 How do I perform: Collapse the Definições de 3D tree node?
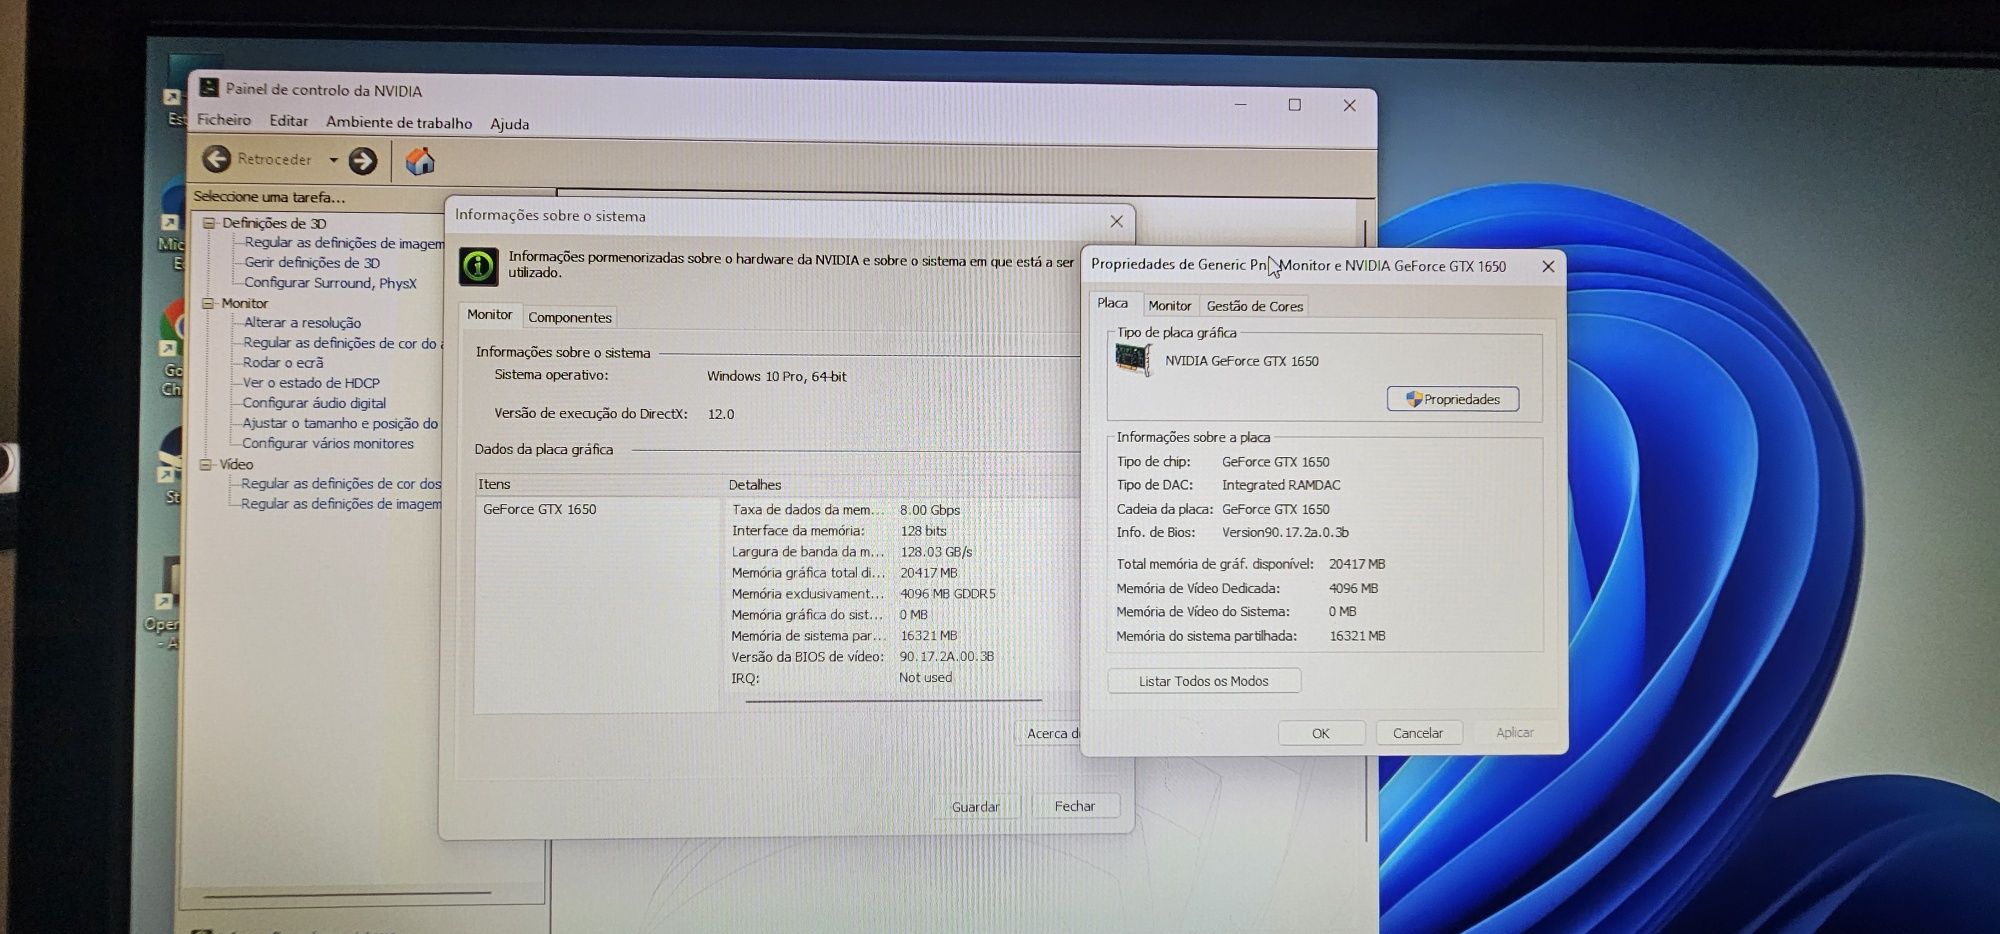point(209,223)
